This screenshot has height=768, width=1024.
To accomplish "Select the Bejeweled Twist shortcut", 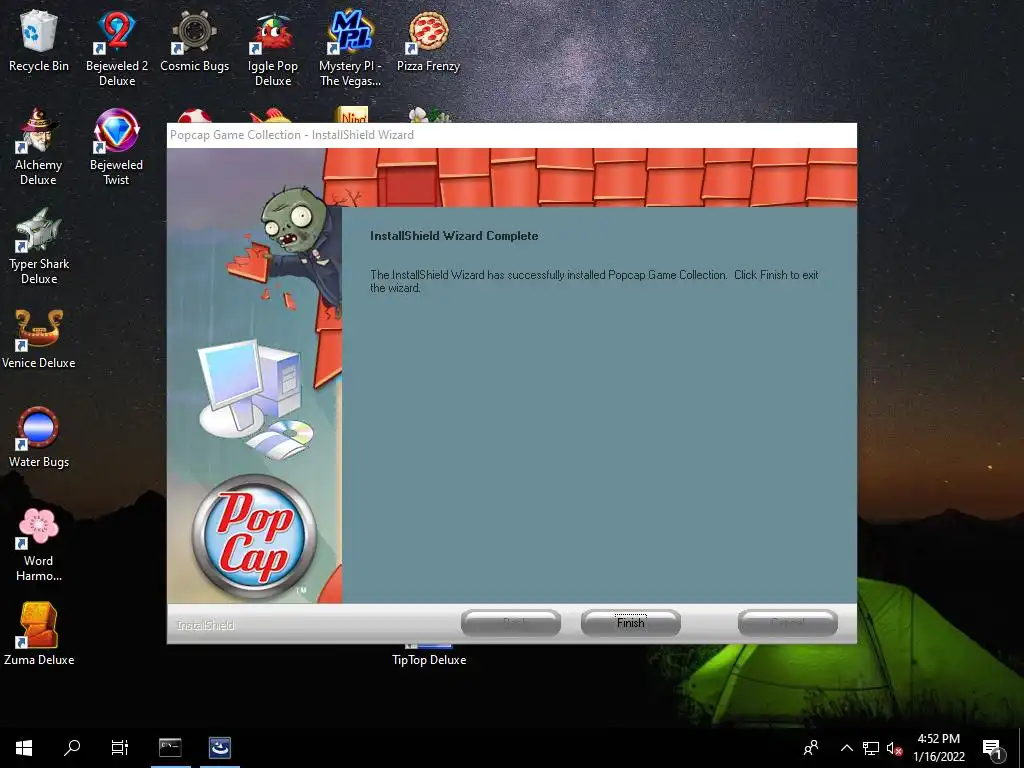I will coord(116,148).
